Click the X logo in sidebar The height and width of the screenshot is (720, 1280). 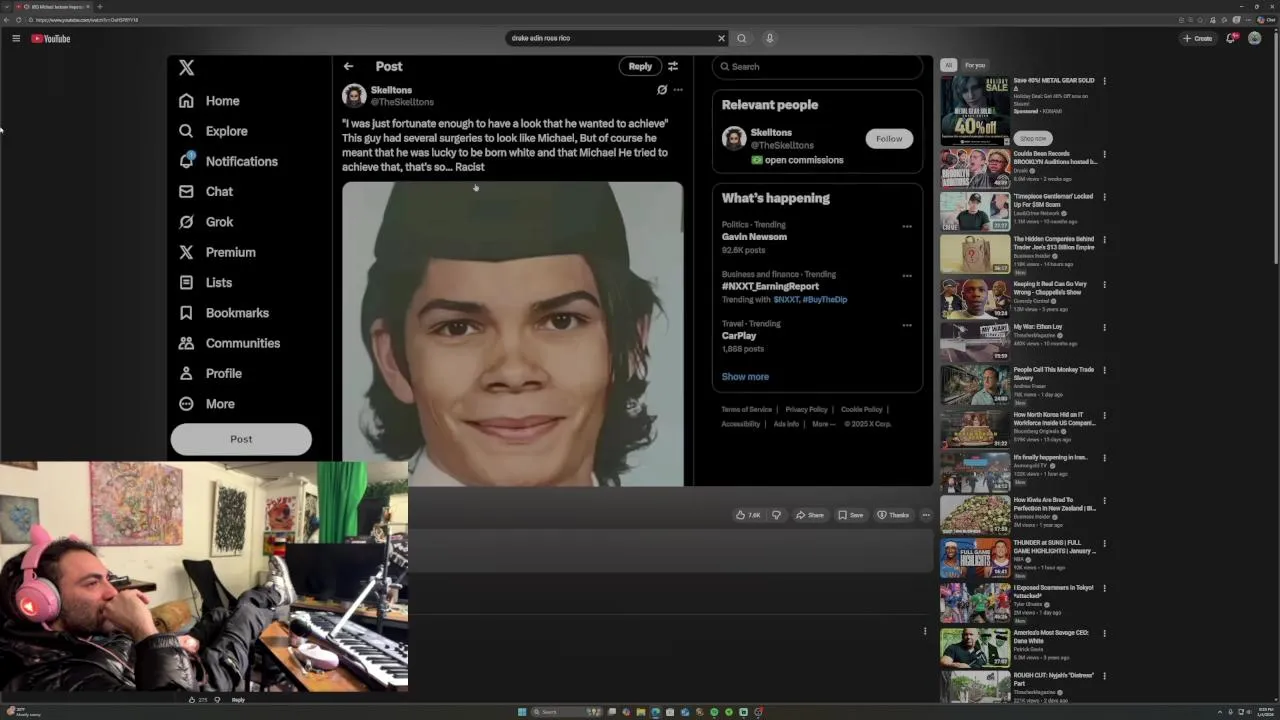[x=186, y=67]
